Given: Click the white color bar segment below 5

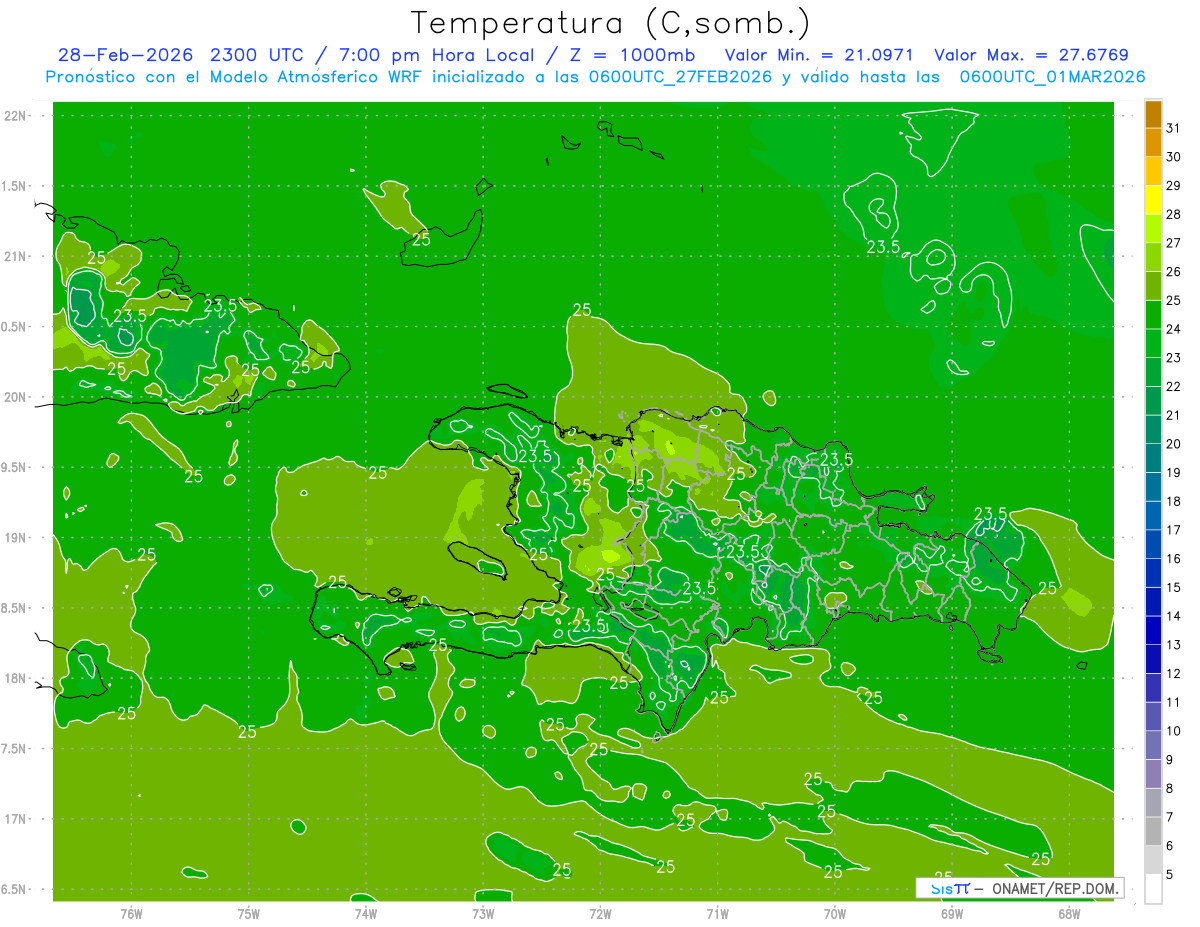Looking at the screenshot, I should pos(1153,889).
